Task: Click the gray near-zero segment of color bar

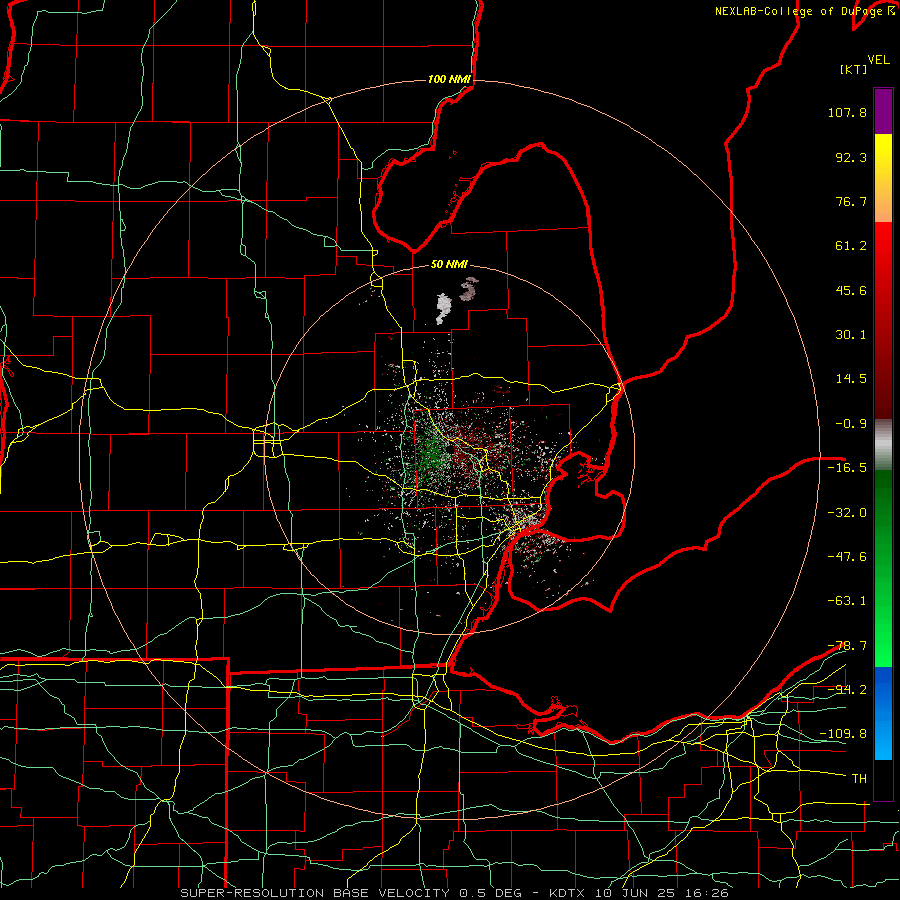Action: click(883, 445)
